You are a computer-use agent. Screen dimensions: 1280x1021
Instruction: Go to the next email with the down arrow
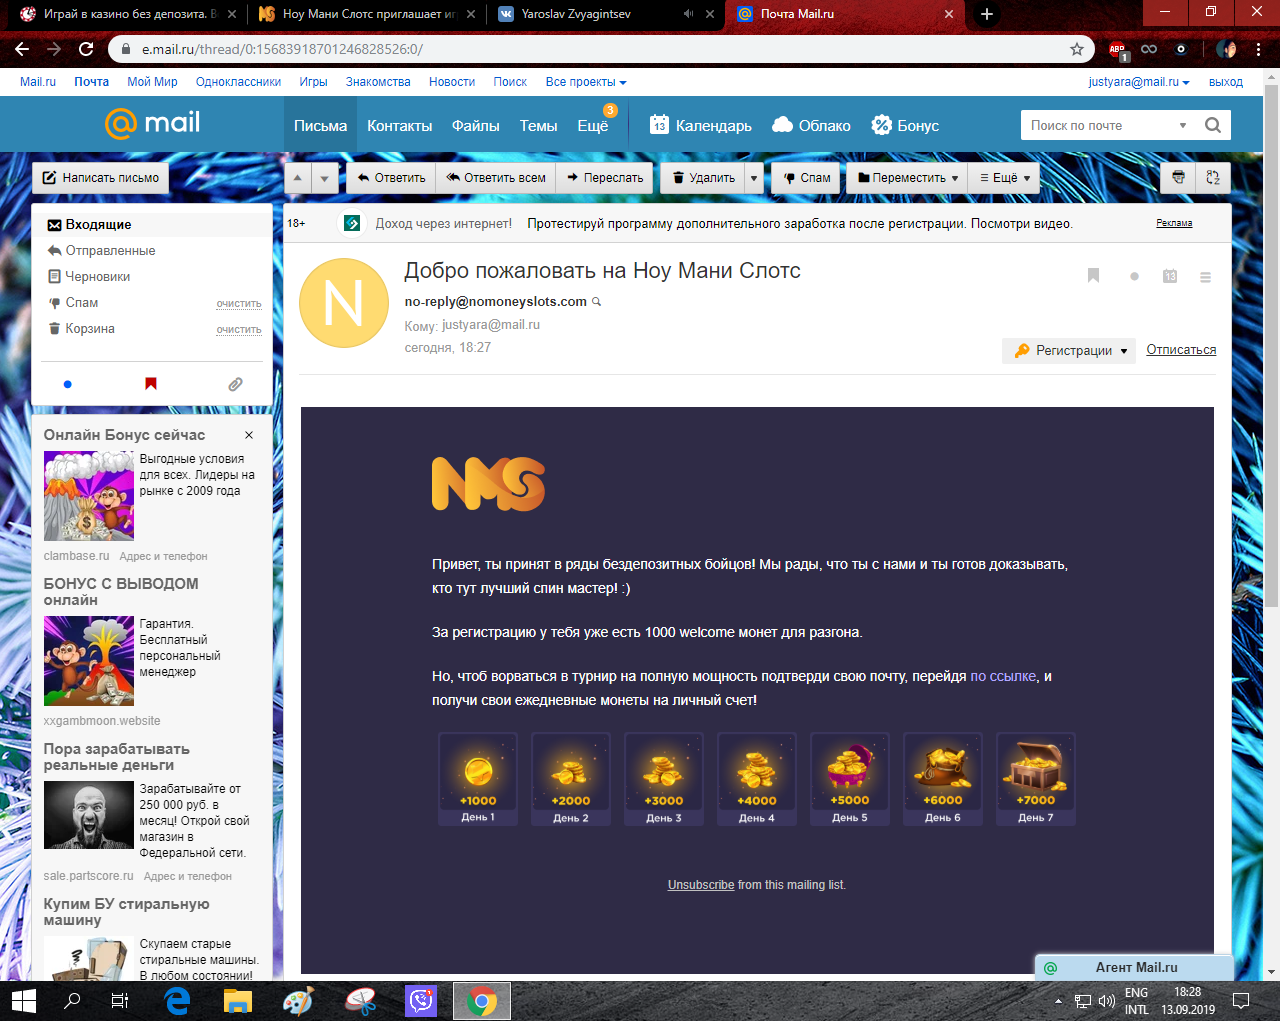tap(324, 178)
